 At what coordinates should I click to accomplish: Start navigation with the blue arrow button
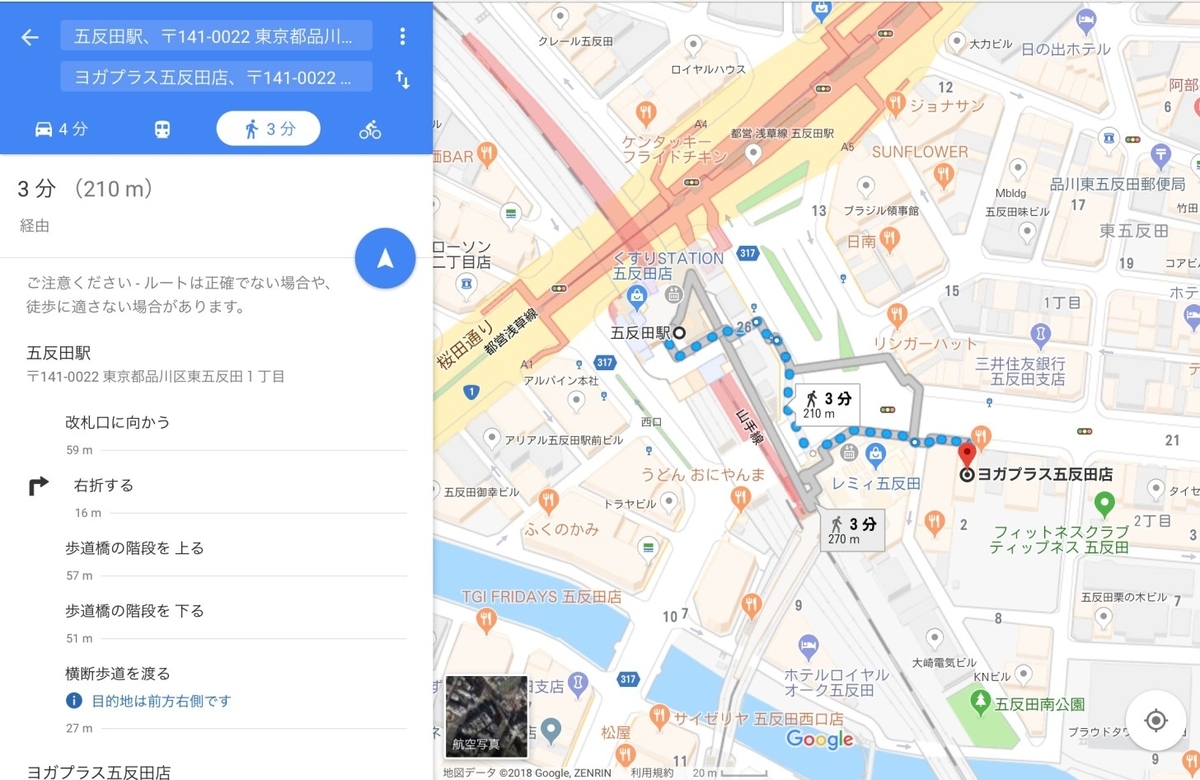(385, 258)
